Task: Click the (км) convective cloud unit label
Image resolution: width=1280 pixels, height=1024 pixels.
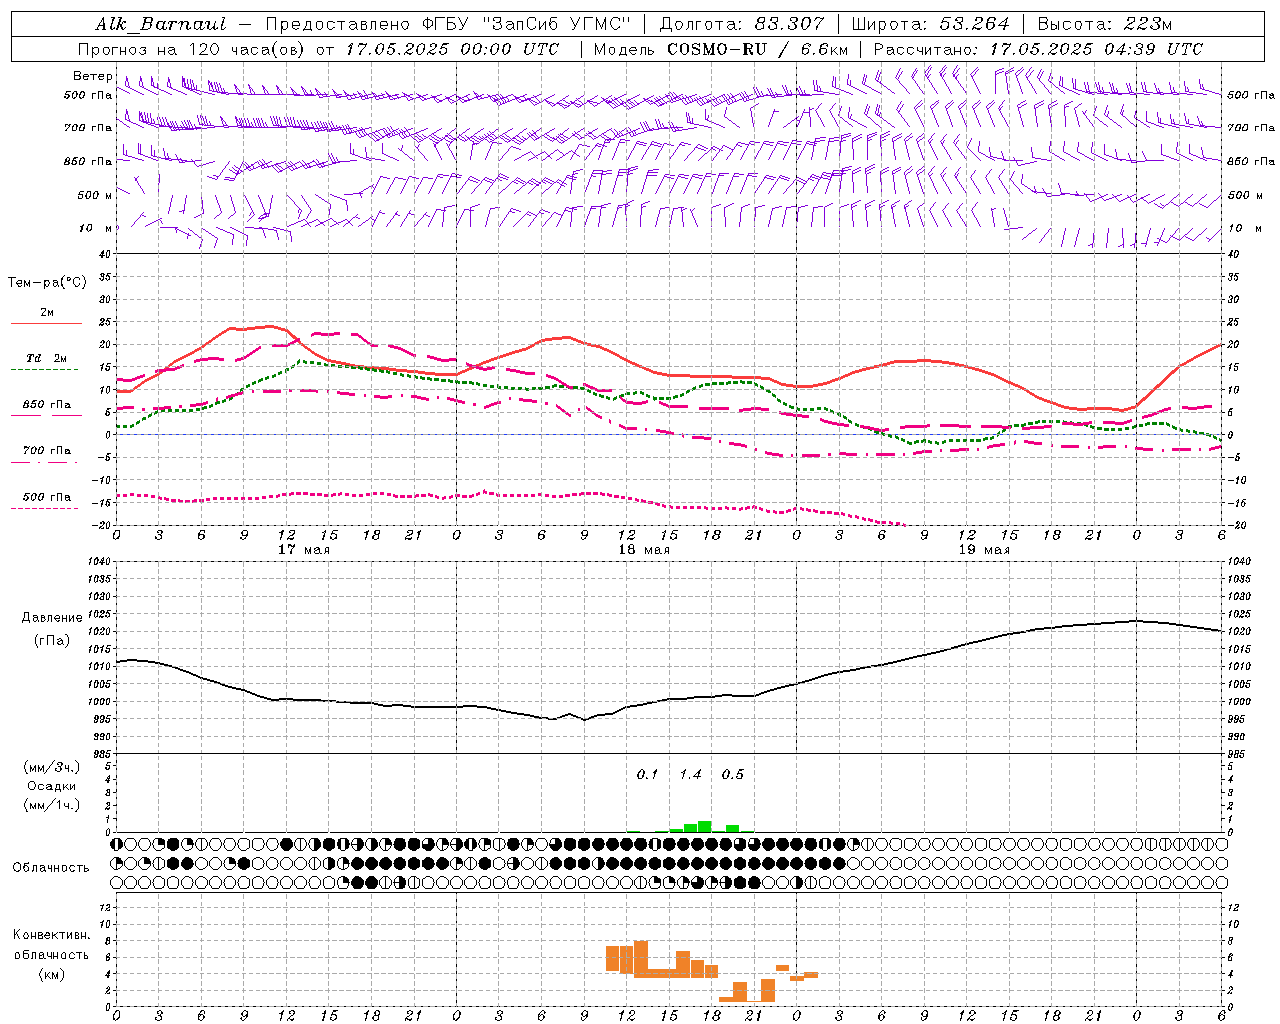Action: coord(52,973)
